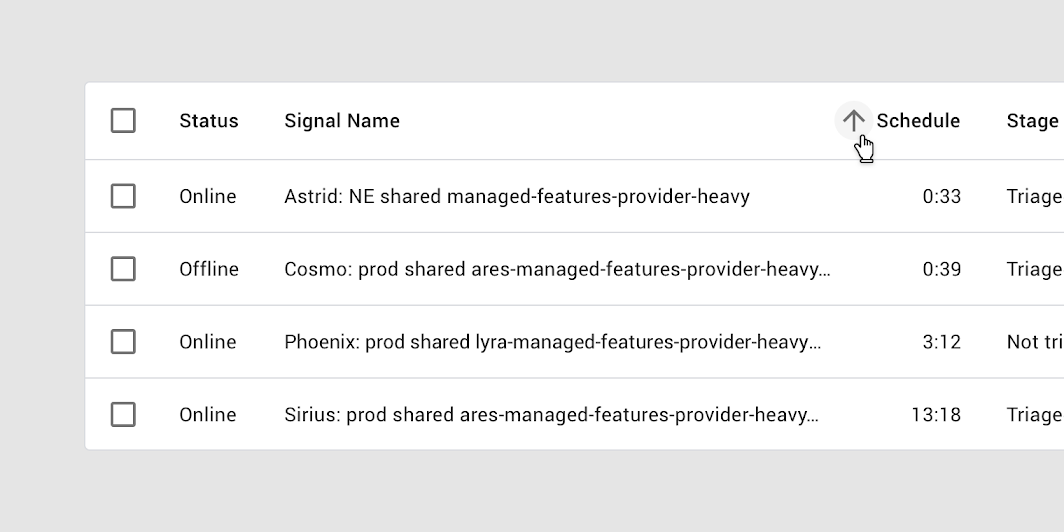
Task: Click the 0:33 schedule value
Action: pyautogui.click(x=941, y=196)
